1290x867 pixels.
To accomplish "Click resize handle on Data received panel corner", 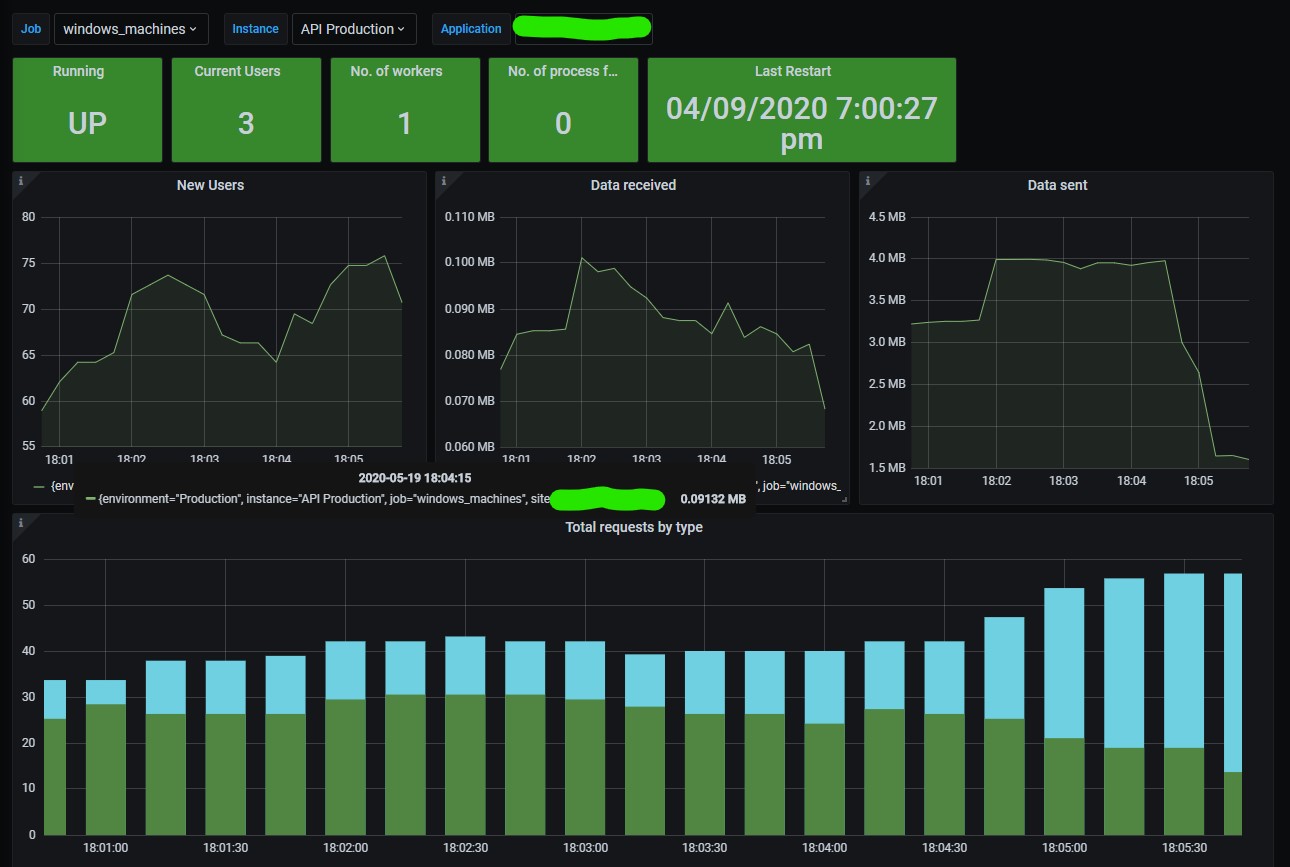I will pyautogui.click(x=844, y=498).
